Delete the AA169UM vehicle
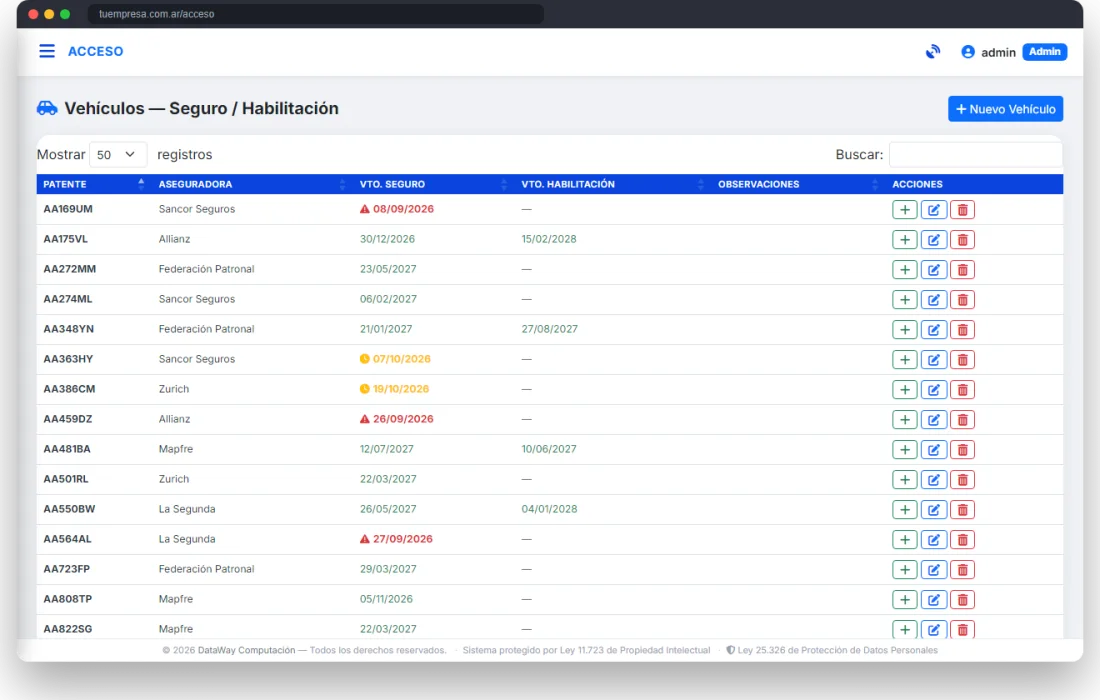The width and height of the screenshot is (1100, 700). pos(962,210)
